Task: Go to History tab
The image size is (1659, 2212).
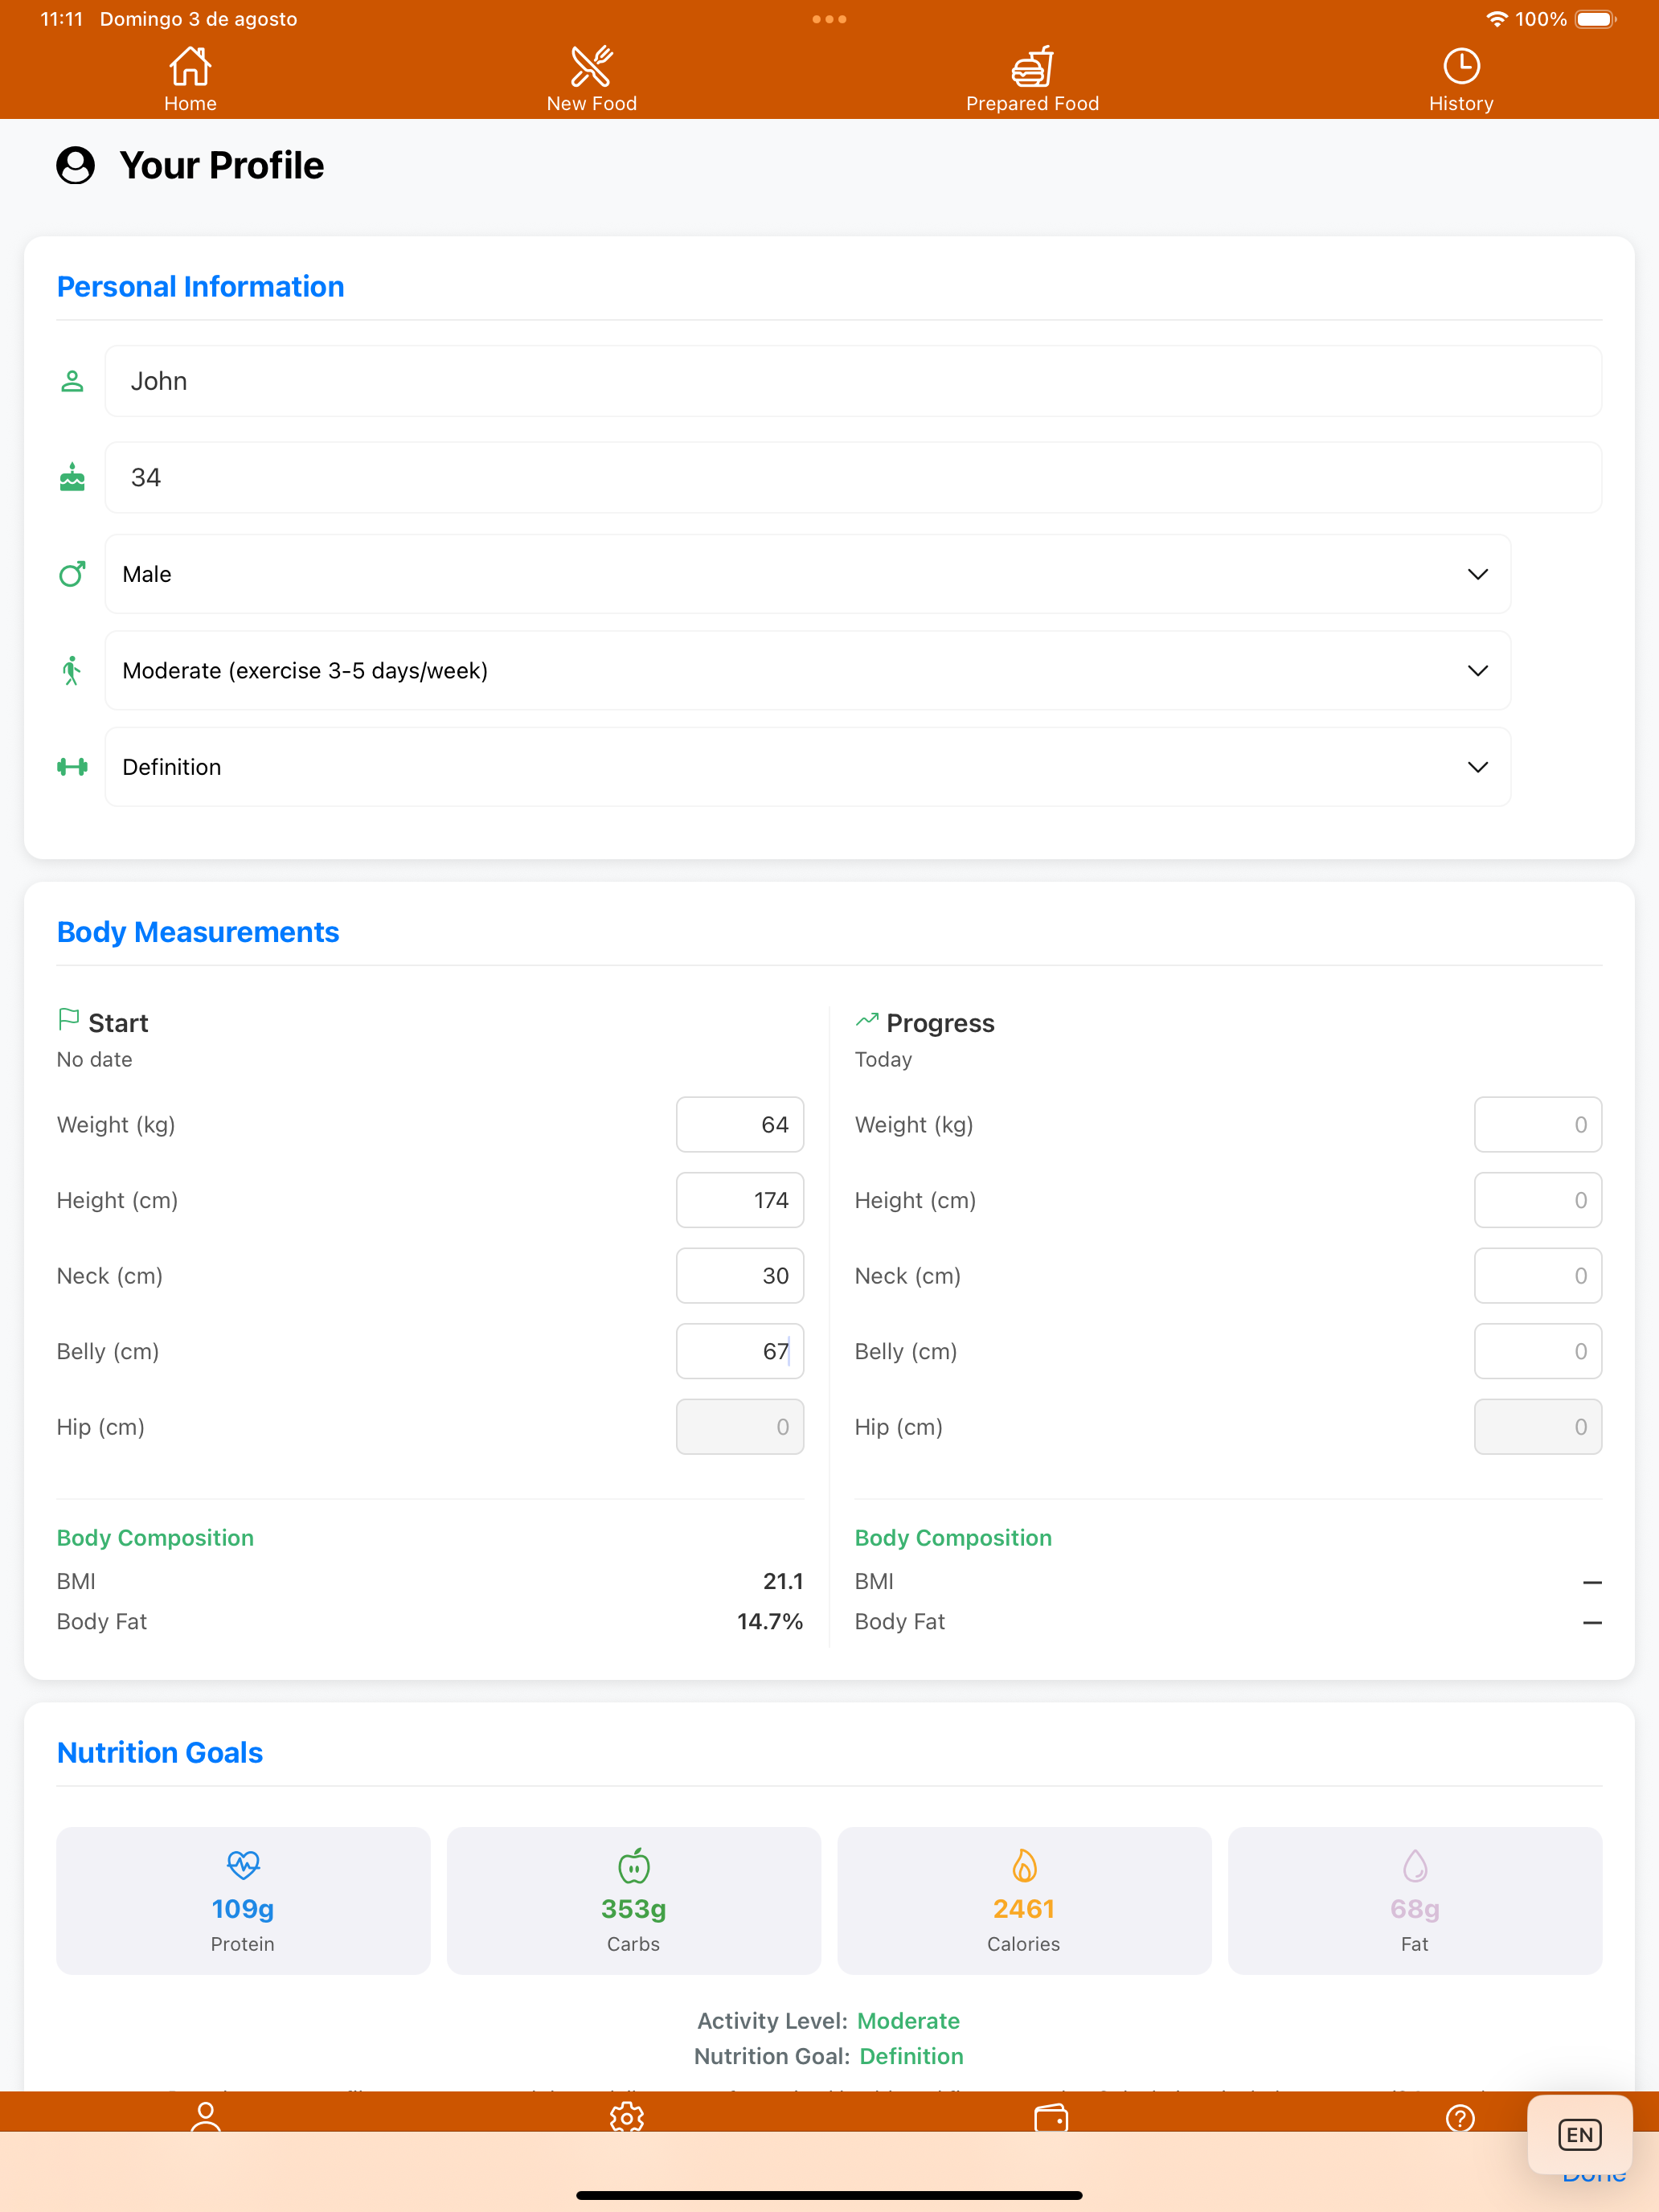Action: pyautogui.click(x=1461, y=80)
